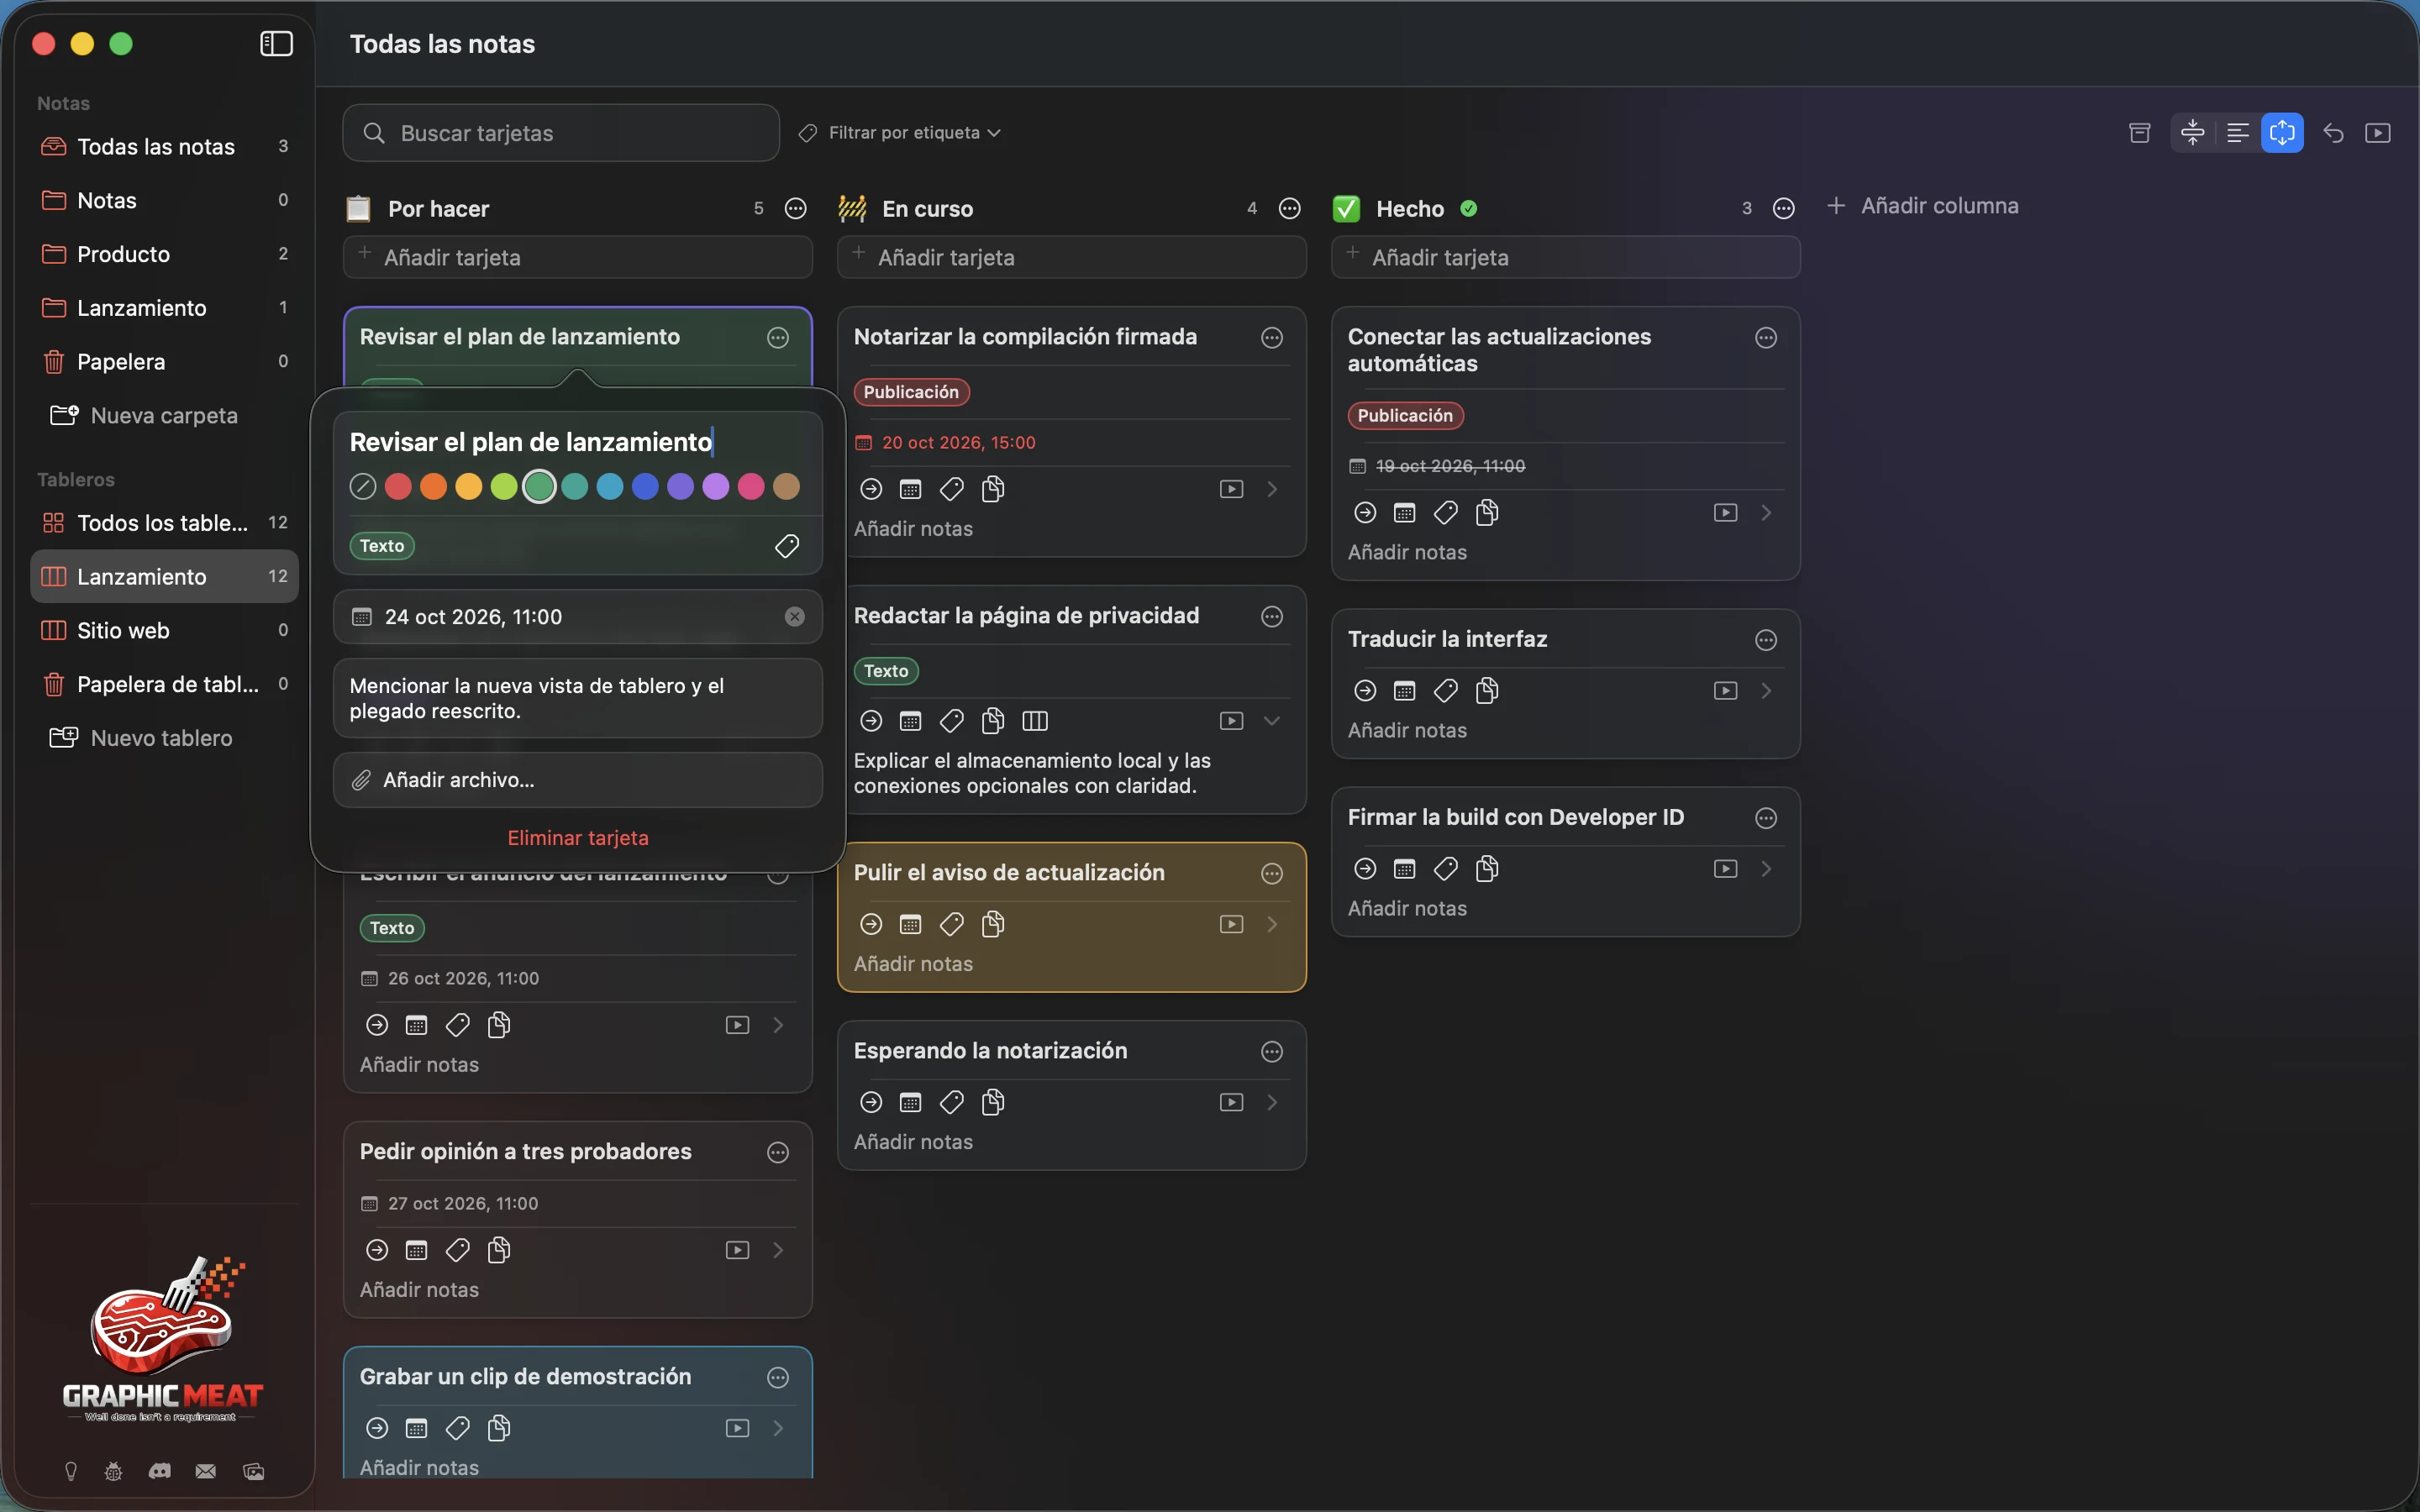Click Eliminar tarjeta in the popup

[x=578, y=838]
